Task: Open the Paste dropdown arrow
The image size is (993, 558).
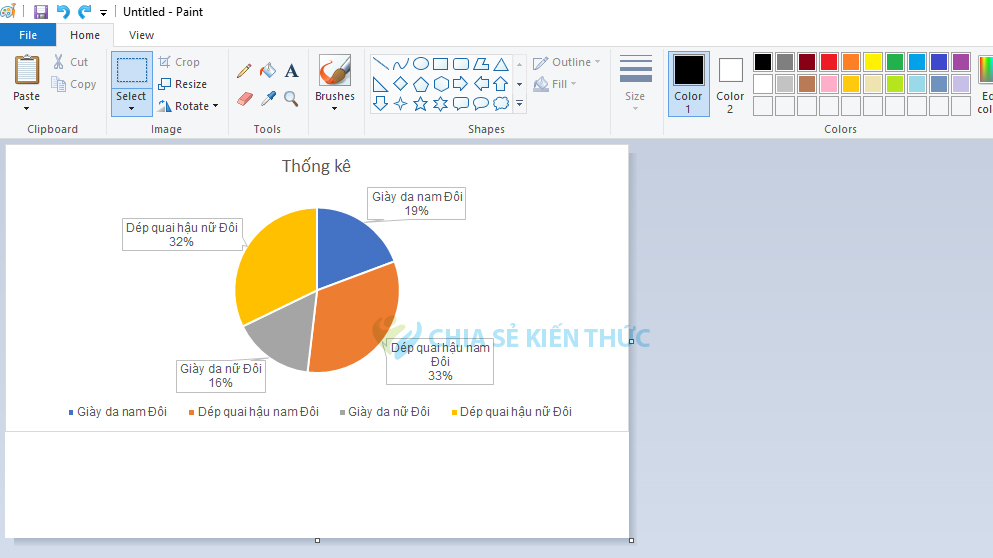Action: point(27,108)
